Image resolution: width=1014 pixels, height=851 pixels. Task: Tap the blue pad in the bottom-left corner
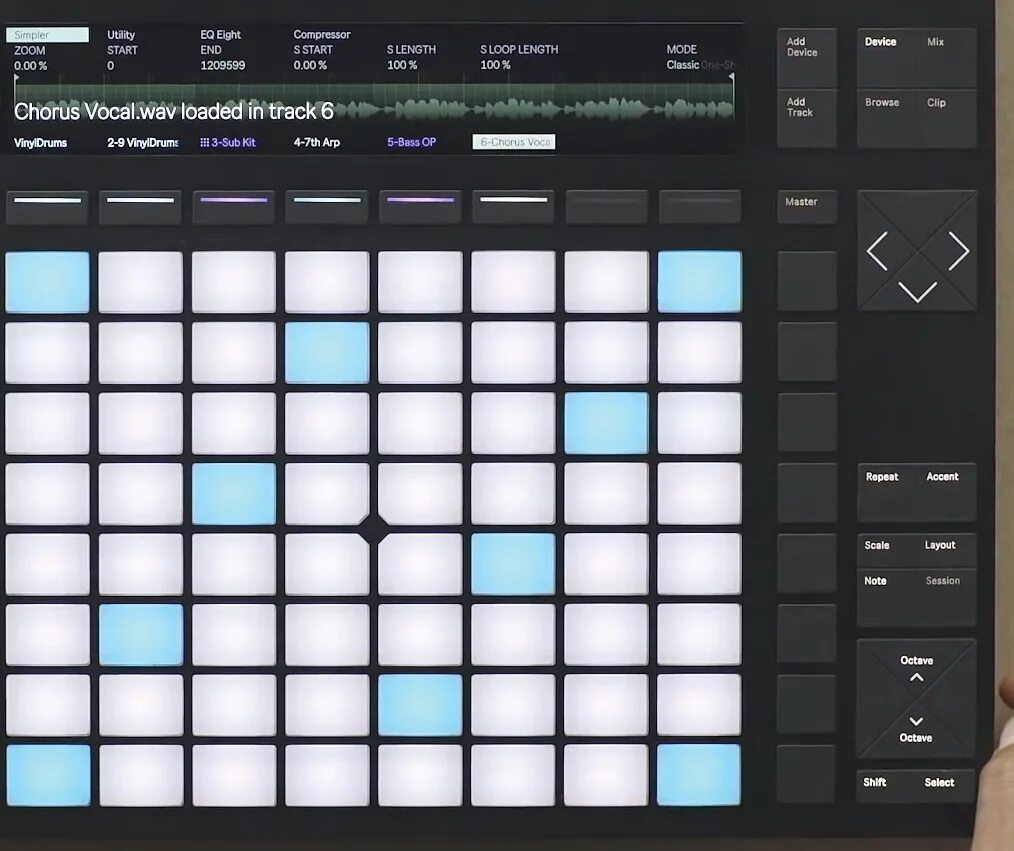point(48,775)
